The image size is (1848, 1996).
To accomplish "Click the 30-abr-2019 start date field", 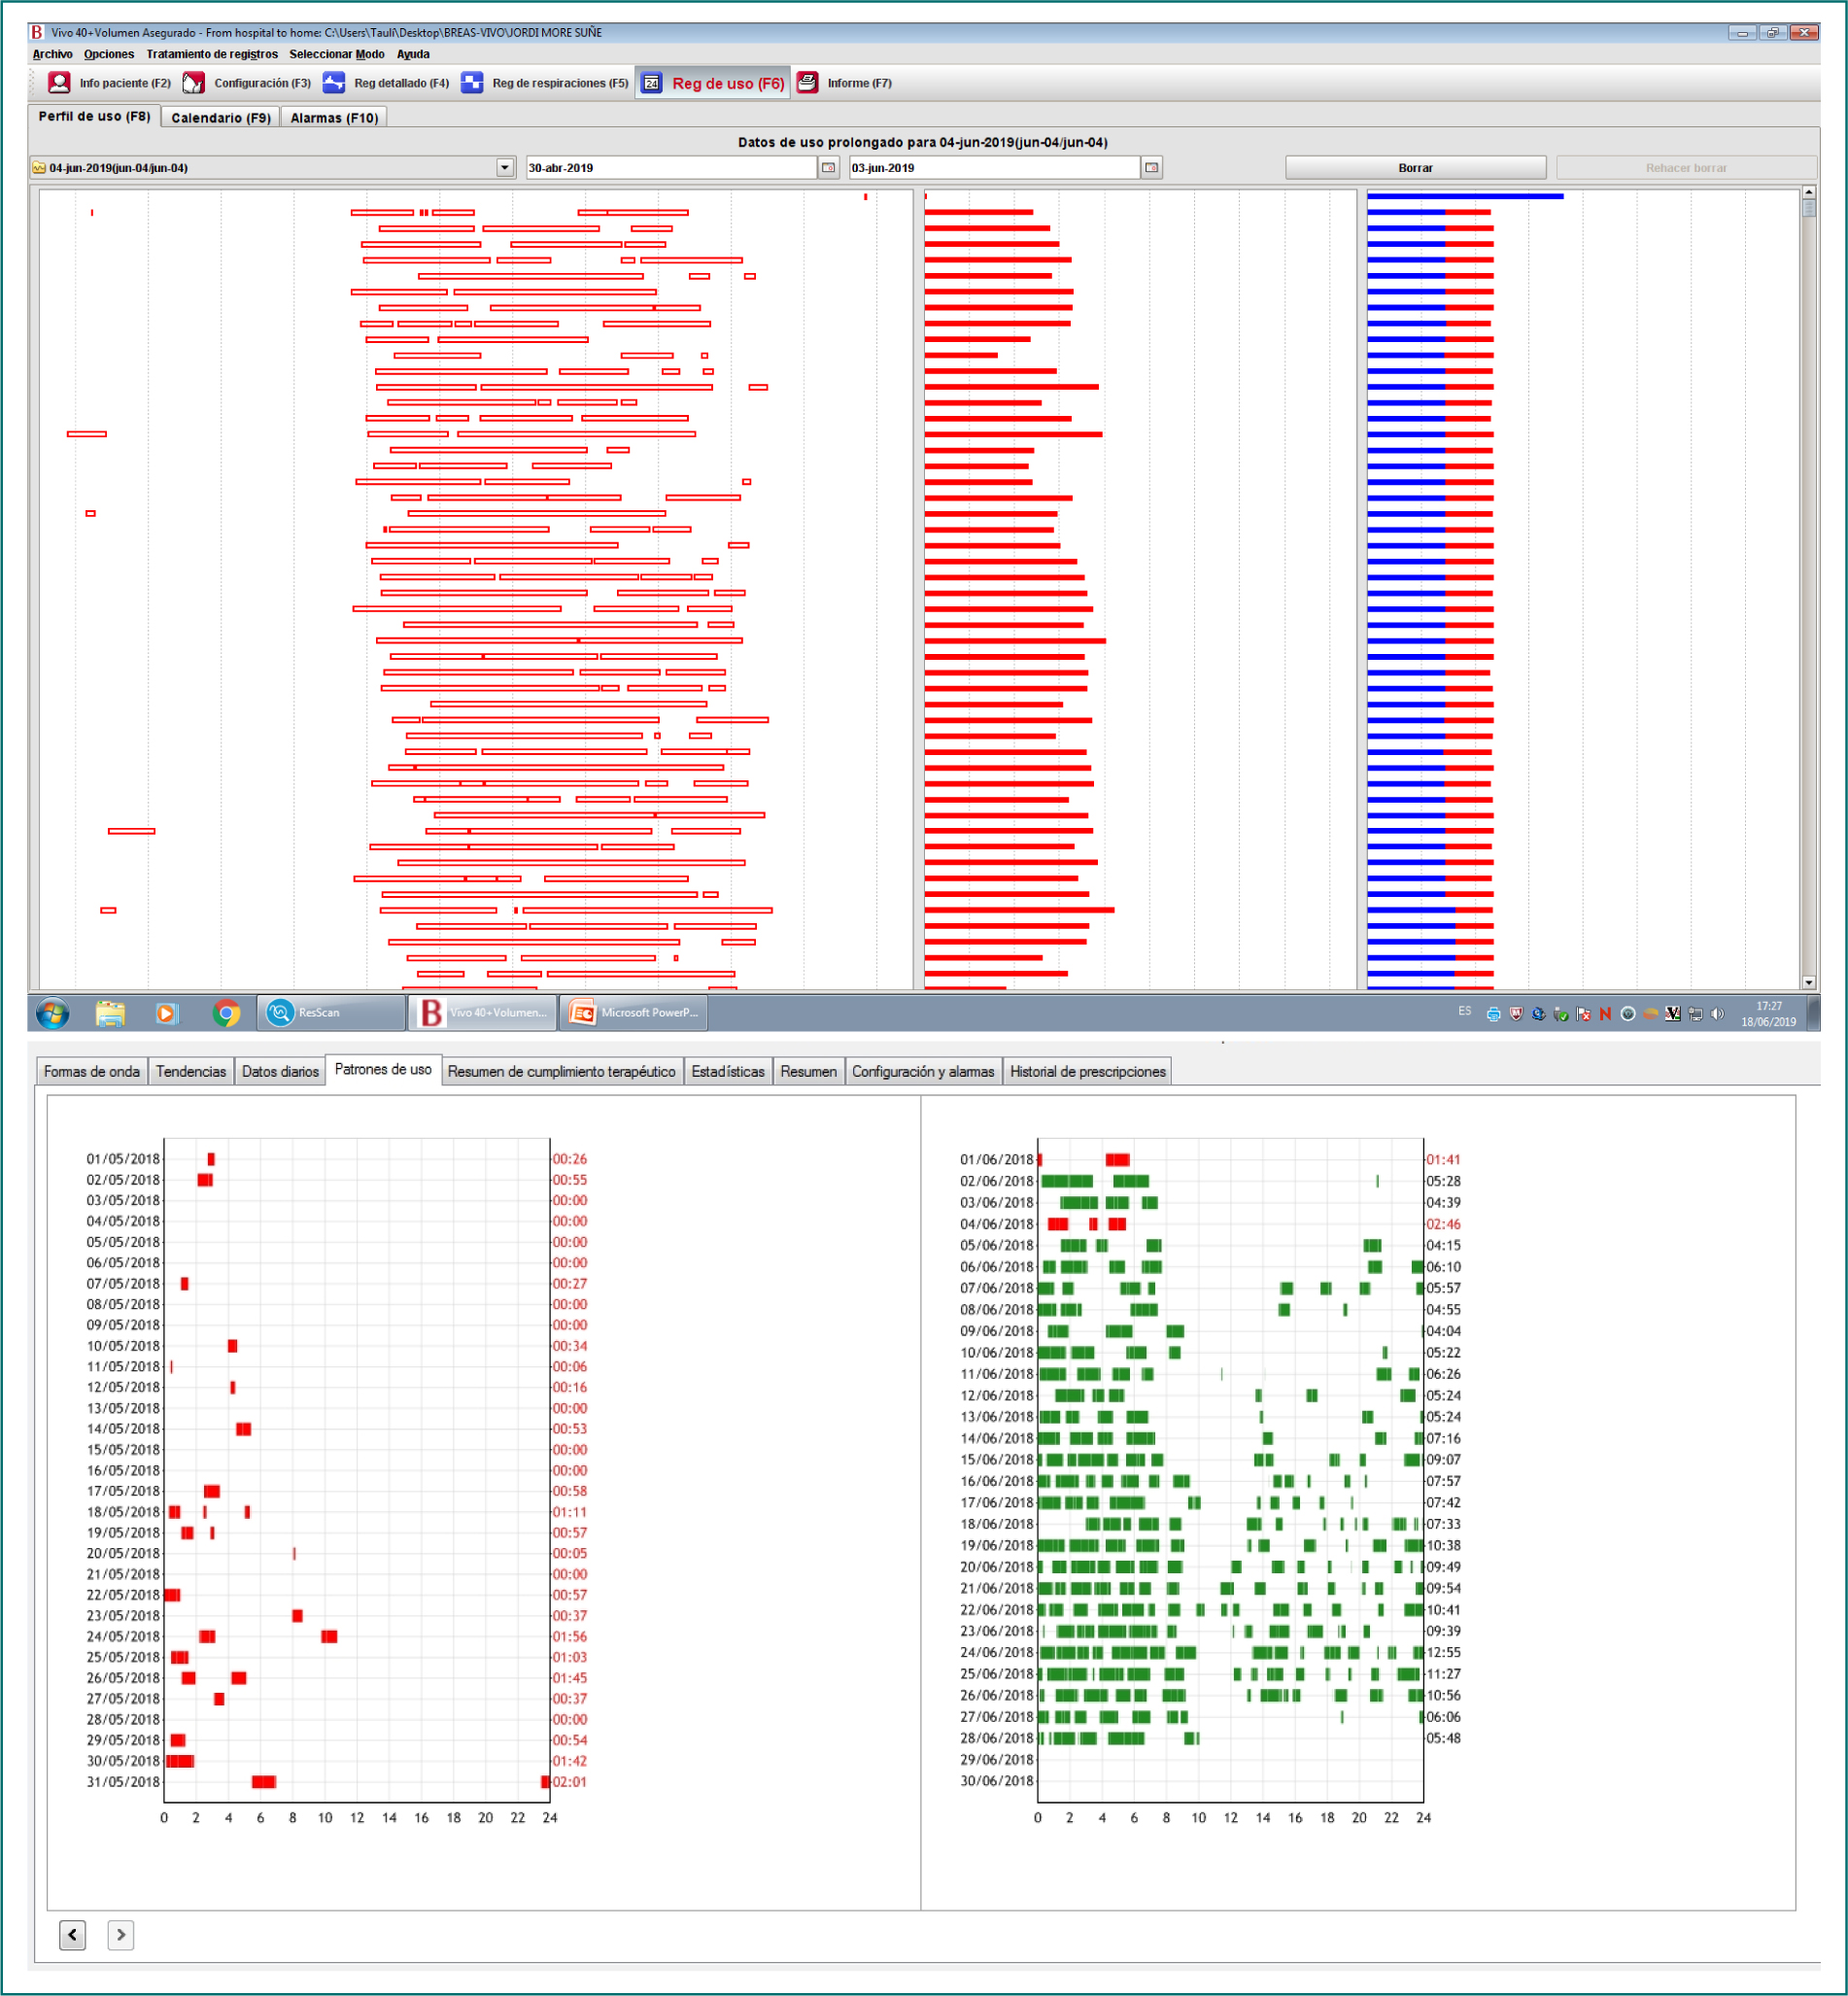I will coord(672,168).
